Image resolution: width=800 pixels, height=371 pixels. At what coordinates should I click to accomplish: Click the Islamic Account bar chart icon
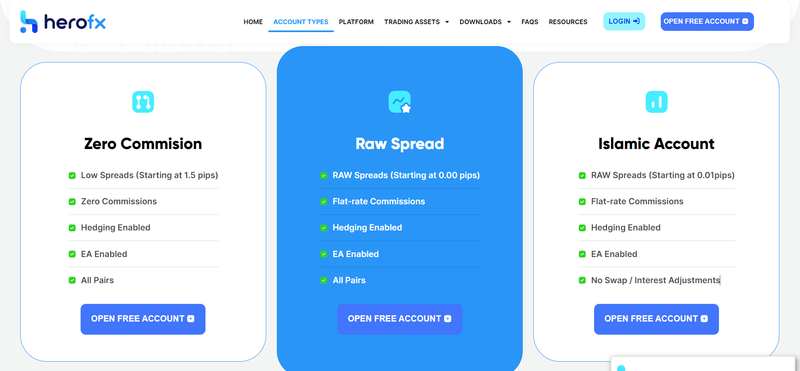[x=656, y=102]
